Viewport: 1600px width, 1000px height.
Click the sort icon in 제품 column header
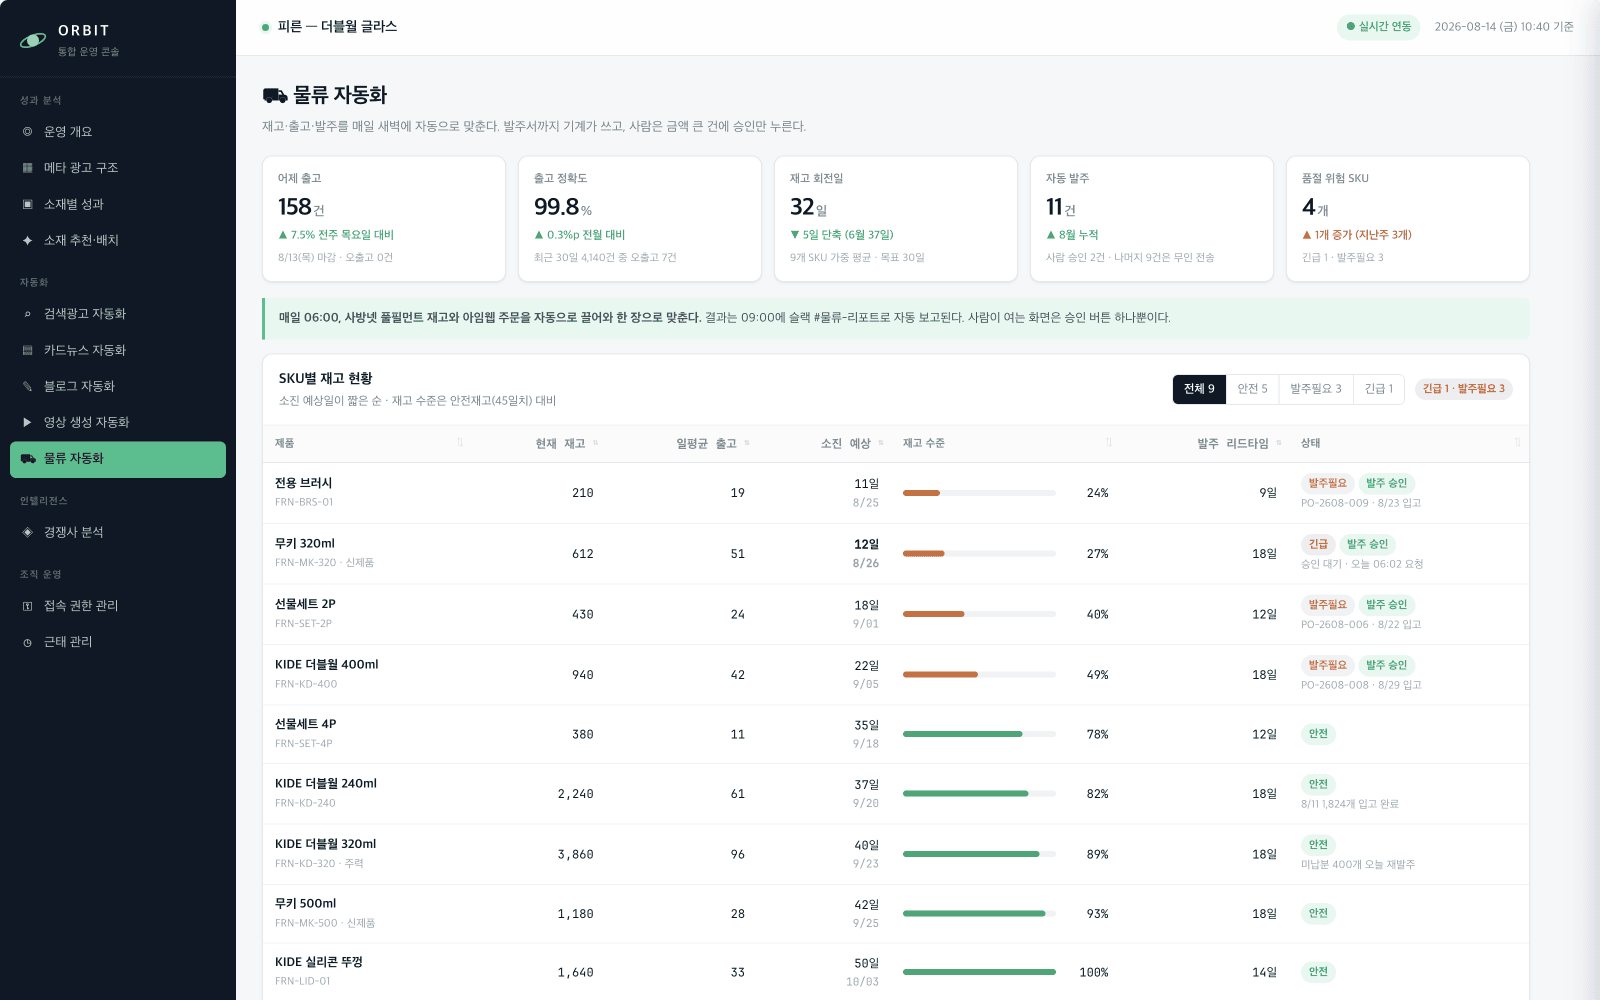[x=460, y=443]
